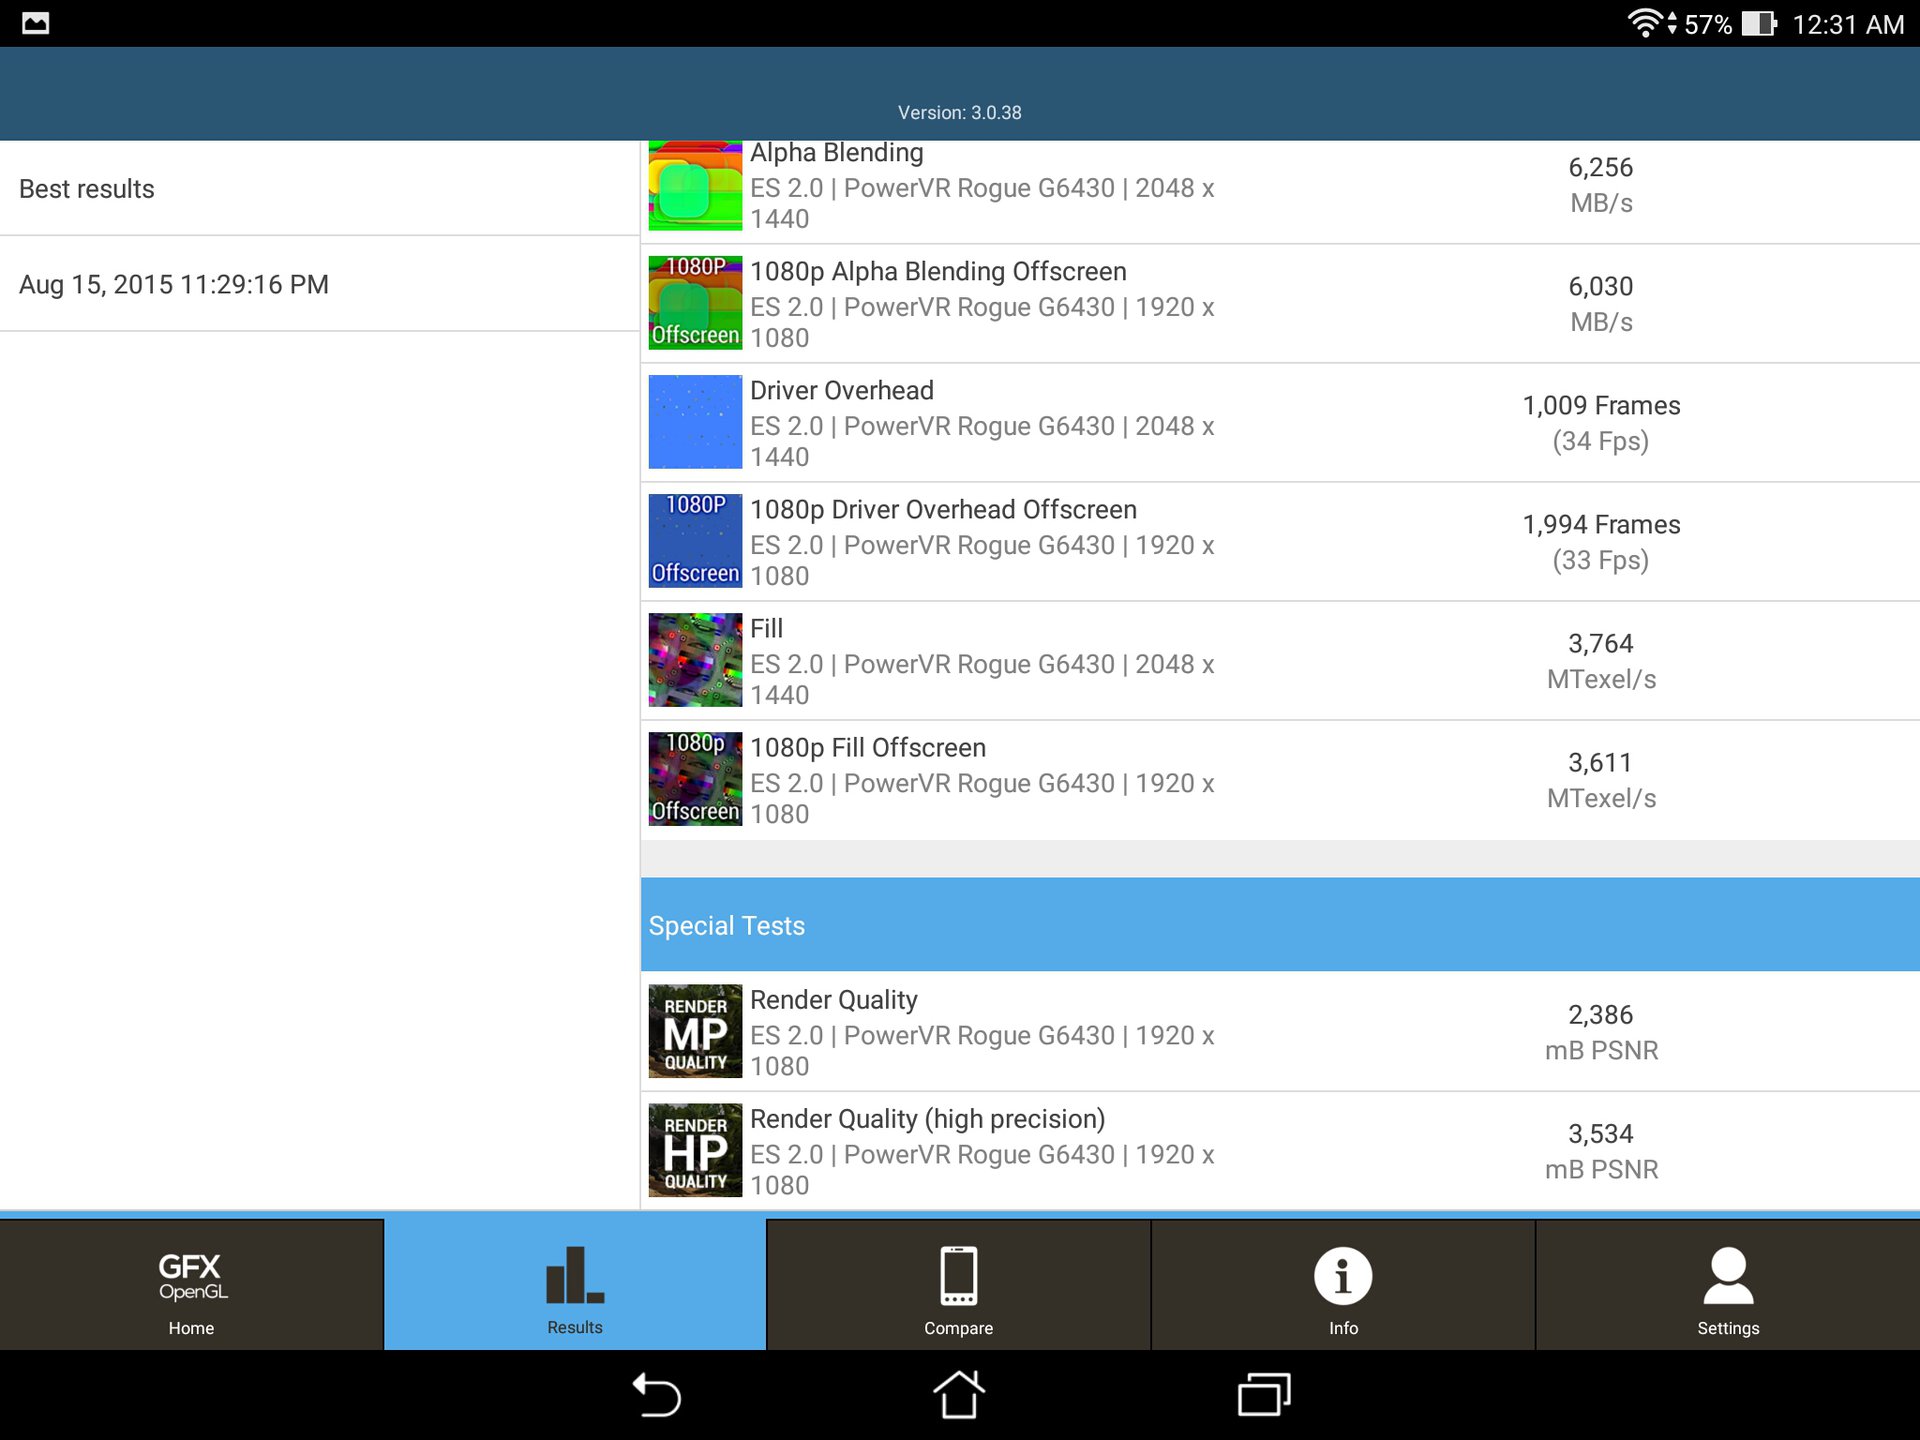Tap the Fill test icon
The width and height of the screenshot is (1920, 1440).
695,660
